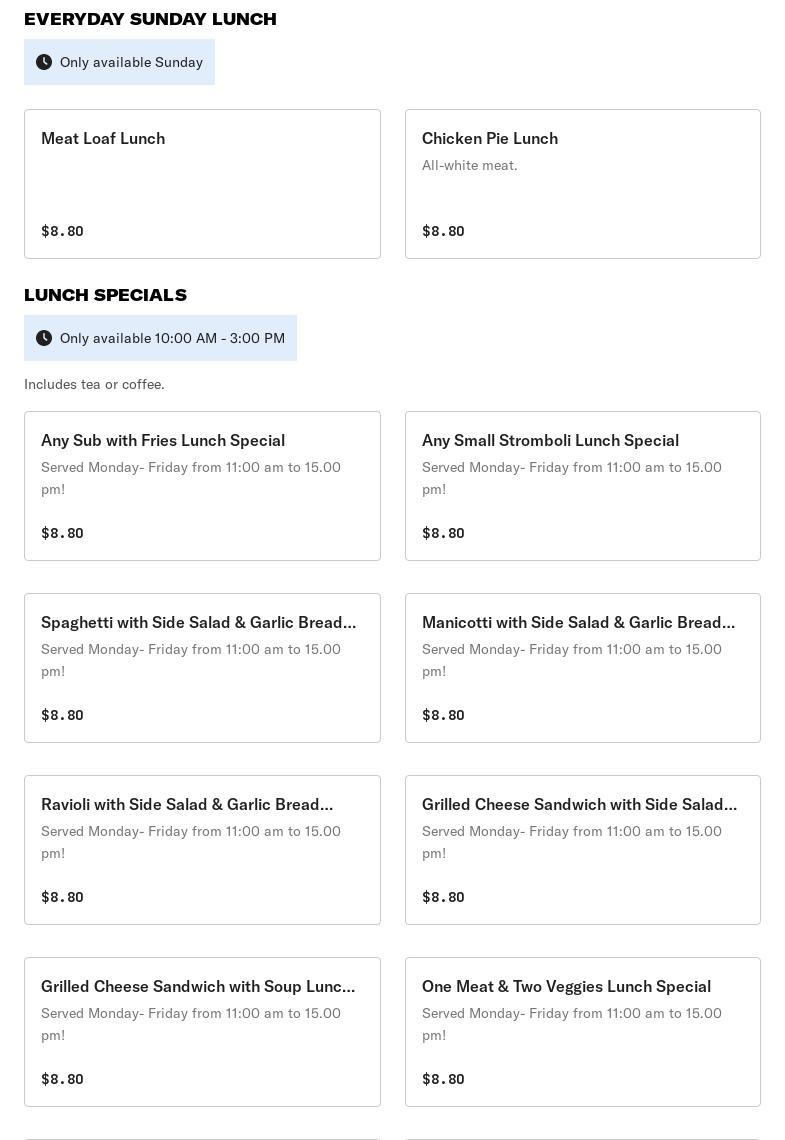
Task: Click the Includes tea or coffee note
Action: click(x=94, y=384)
